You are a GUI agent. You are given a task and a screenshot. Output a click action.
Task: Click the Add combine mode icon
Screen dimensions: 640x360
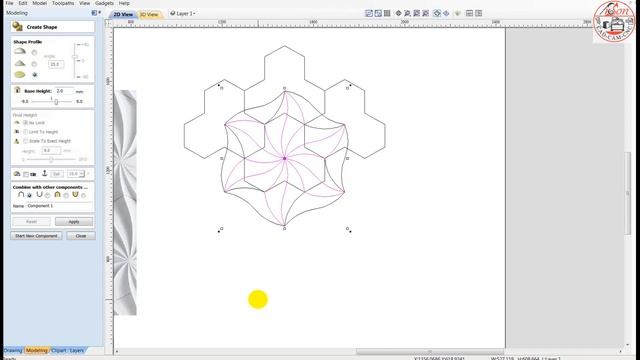click(x=21, y=195)
